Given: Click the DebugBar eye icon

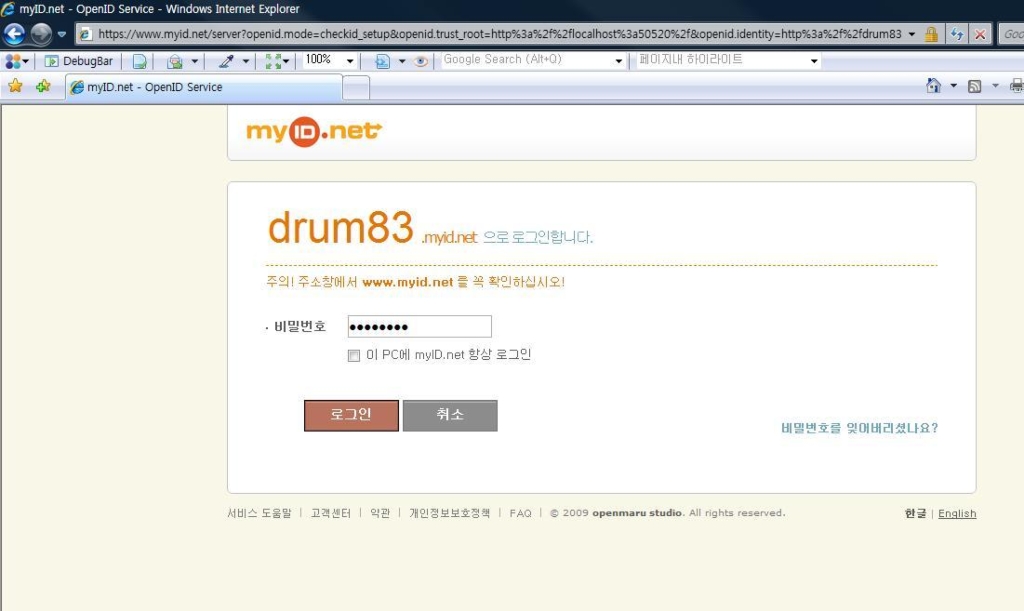Looking at the screenshot, I should click(421, 61).
